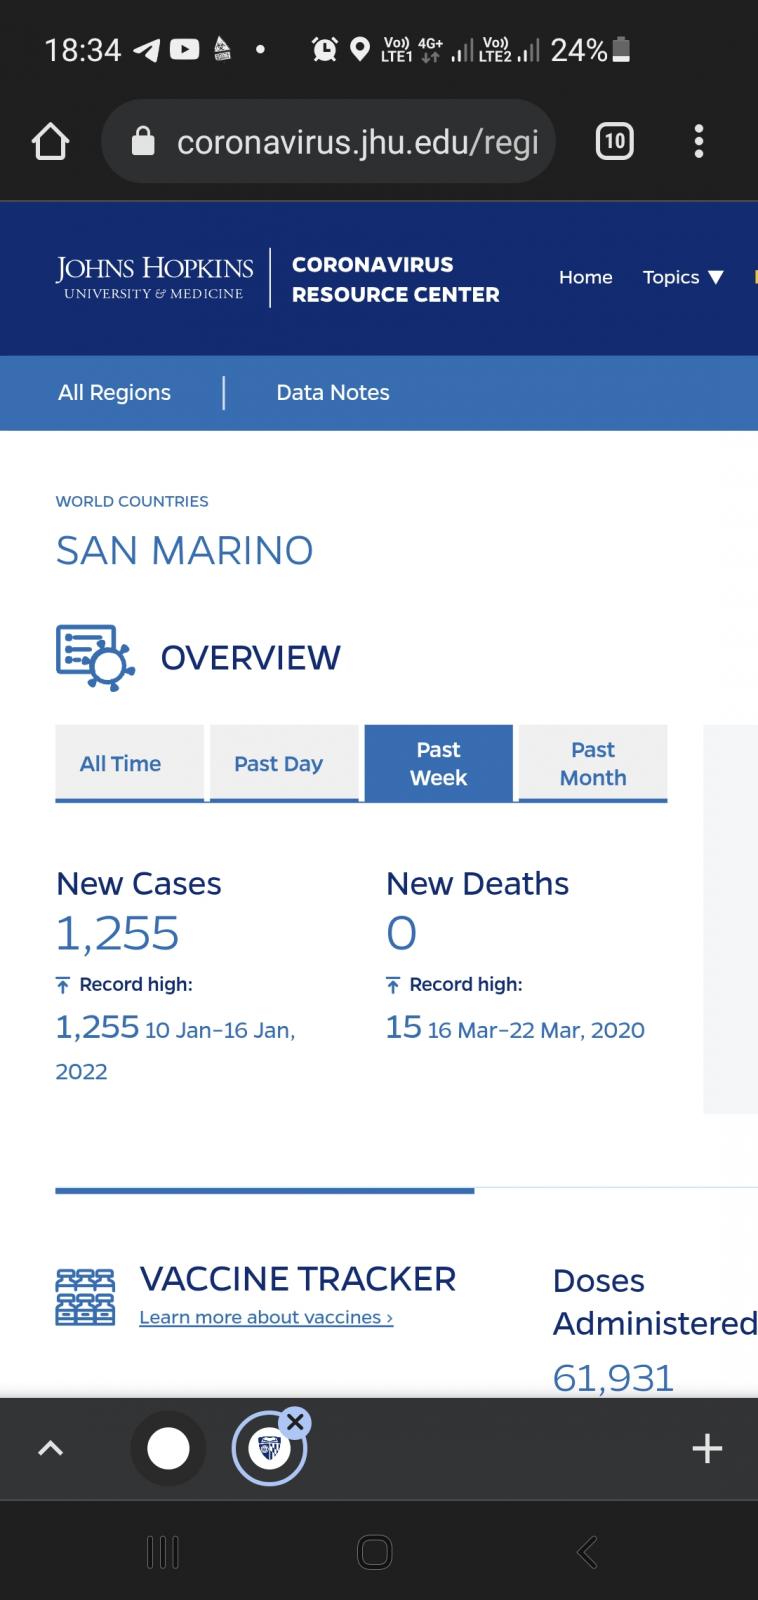The height and width of the screenshot is (1600, 758).
Task: Open Coronavirus Resource Center heading link
Action: [x=395, y=279]
